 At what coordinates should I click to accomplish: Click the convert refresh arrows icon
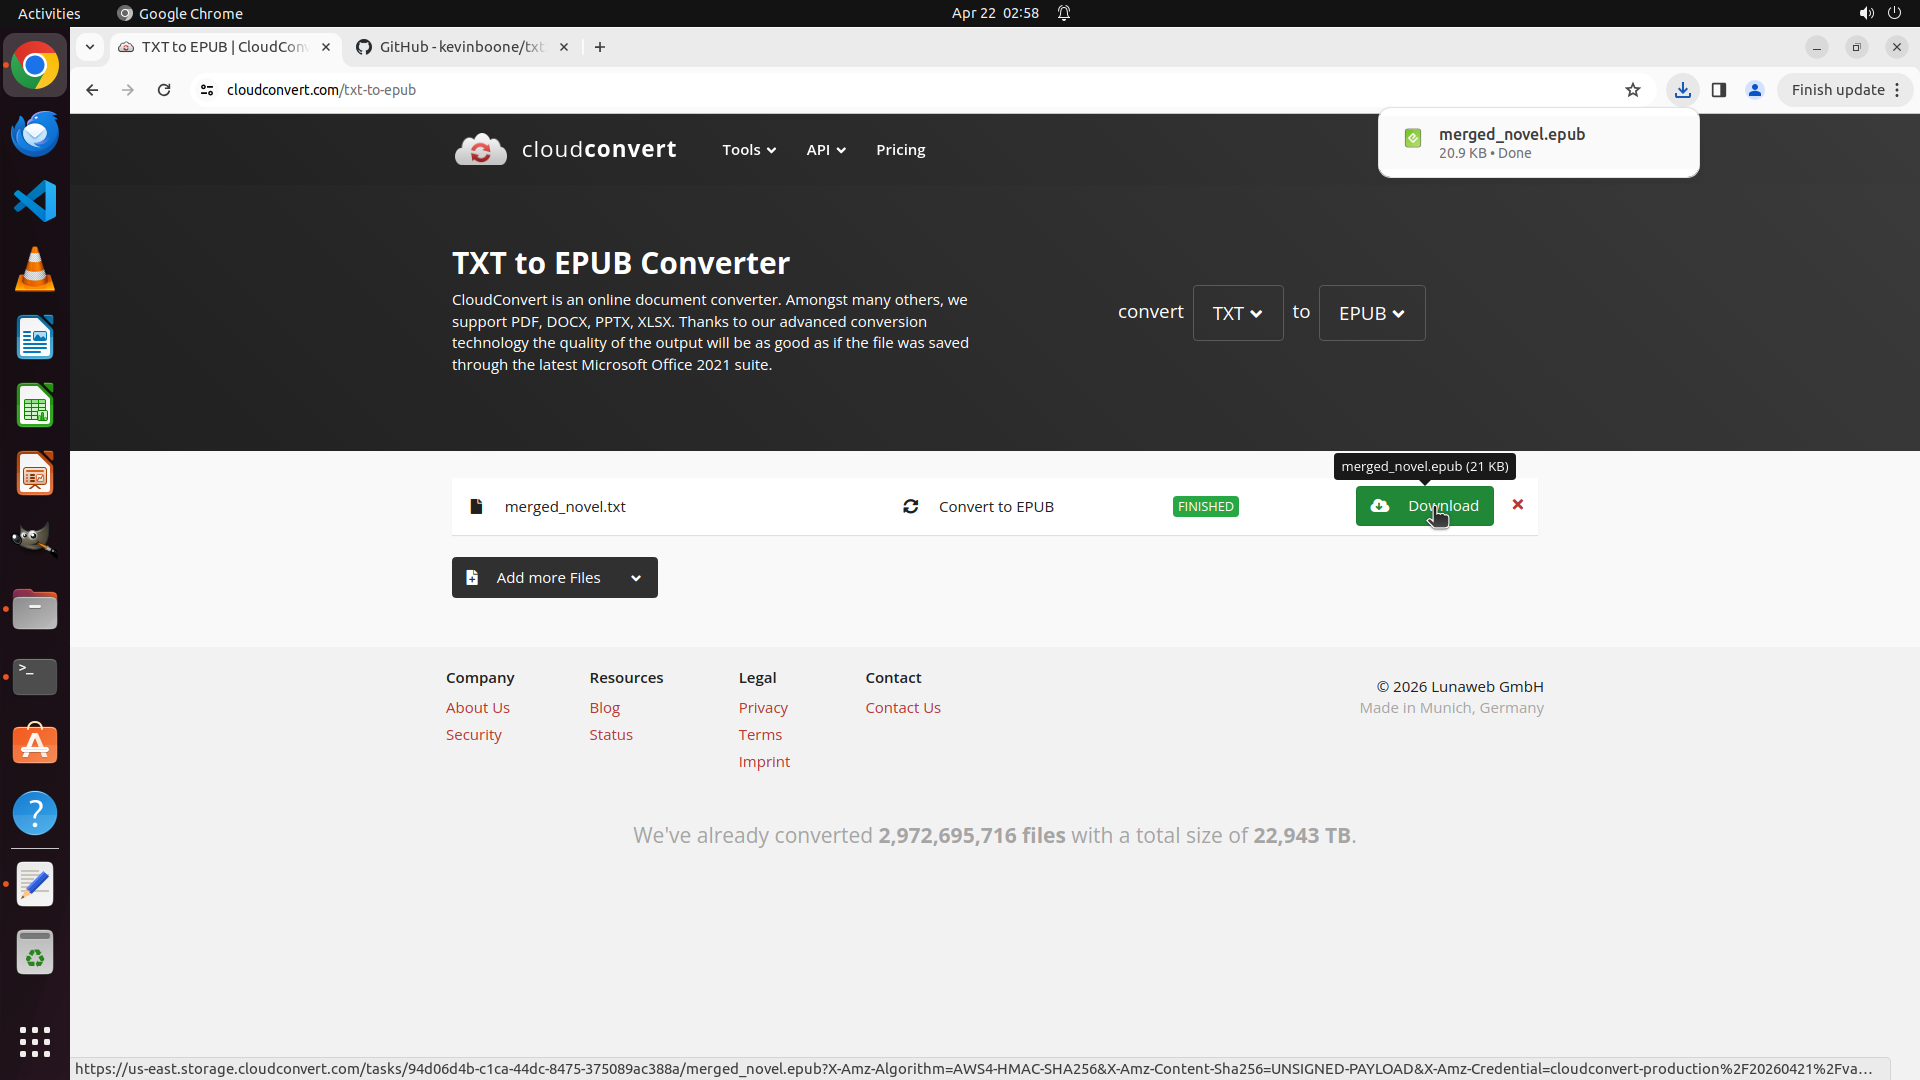tap(911, 507)
